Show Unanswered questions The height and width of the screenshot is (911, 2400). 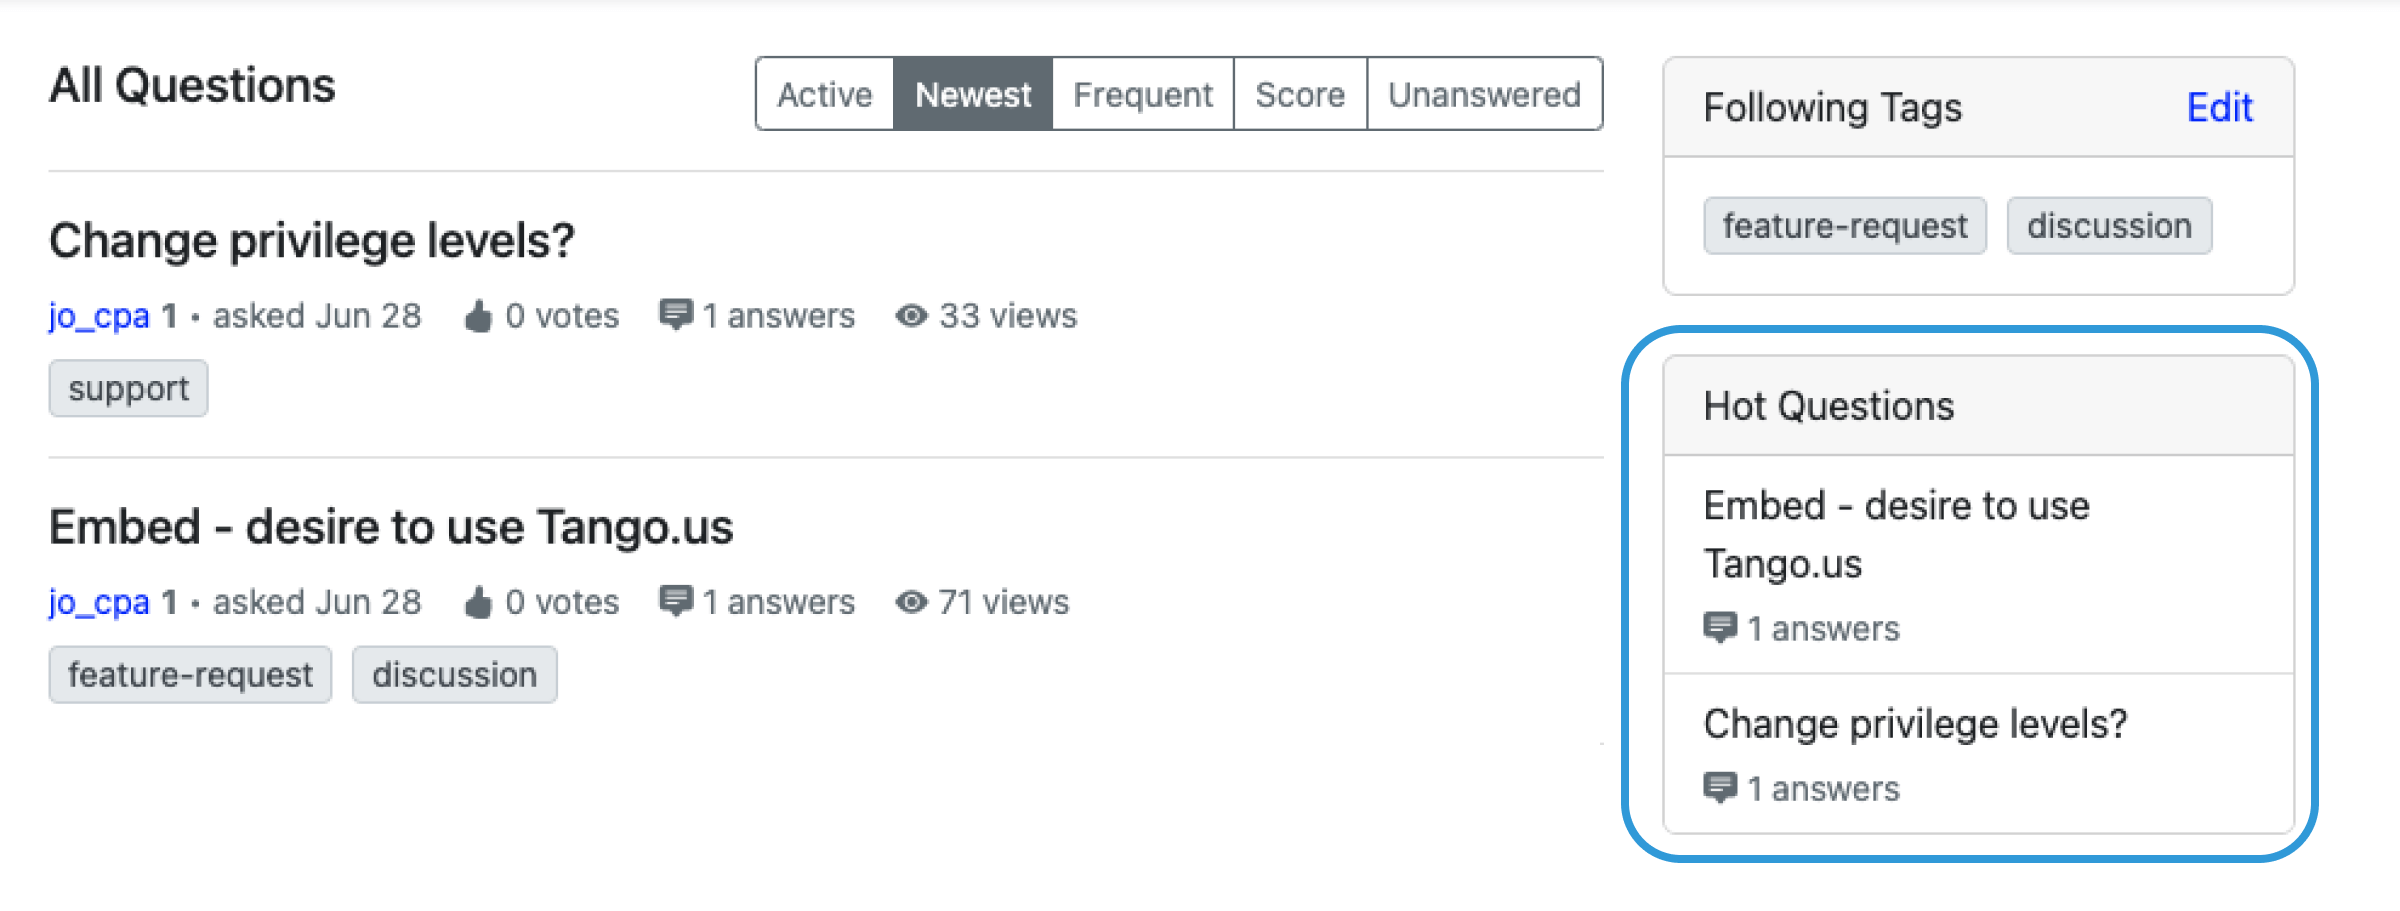[1484, 94]
